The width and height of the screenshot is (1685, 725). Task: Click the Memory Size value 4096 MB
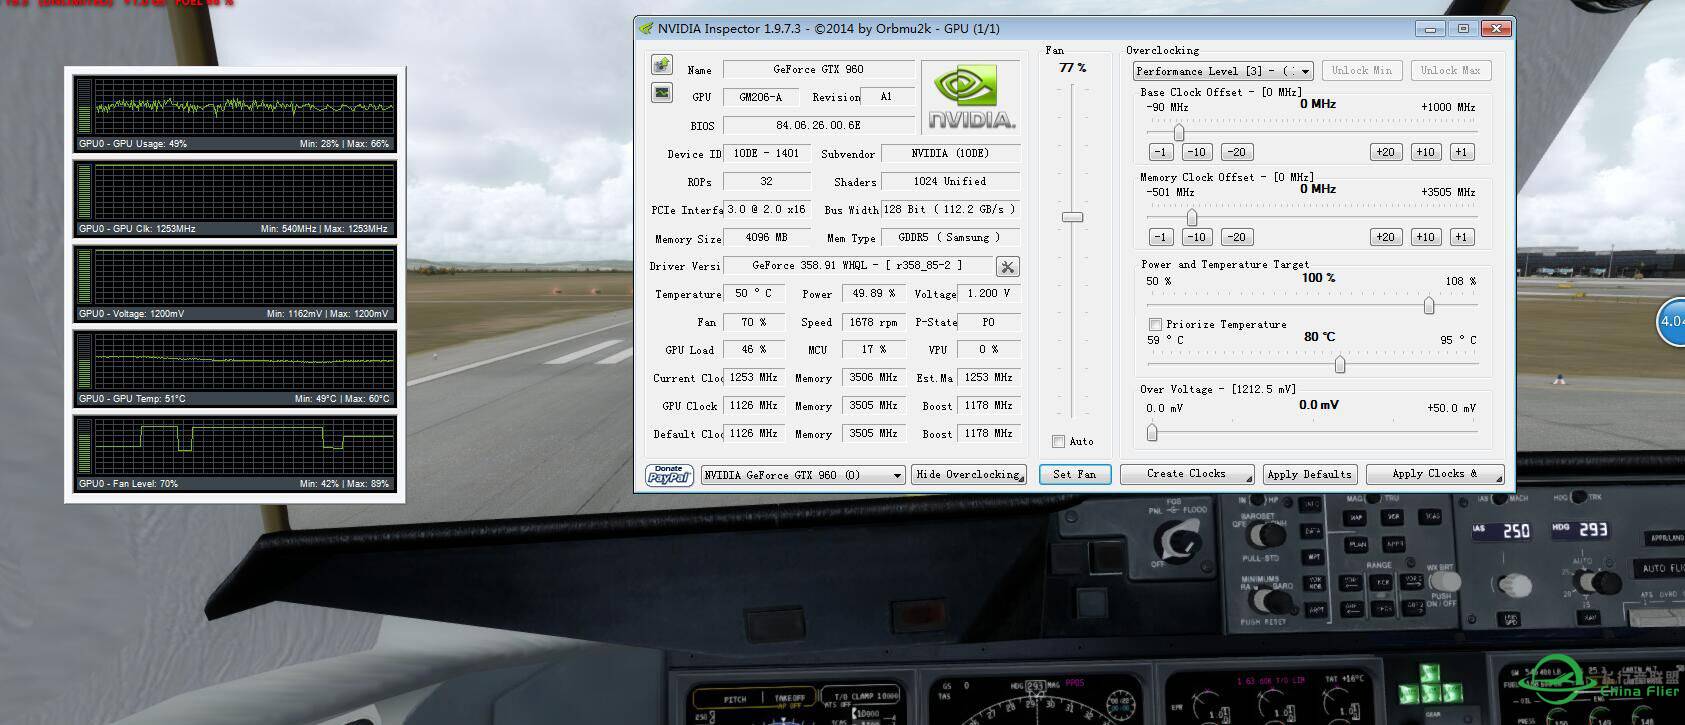tap(766, 237)
